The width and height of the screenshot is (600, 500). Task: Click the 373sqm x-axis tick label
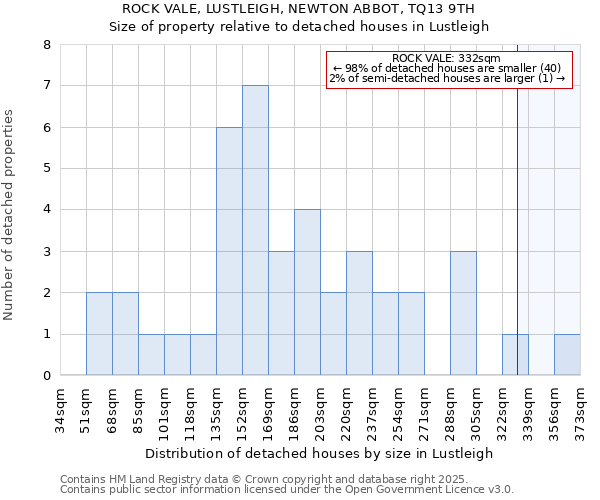pos(580,410)
